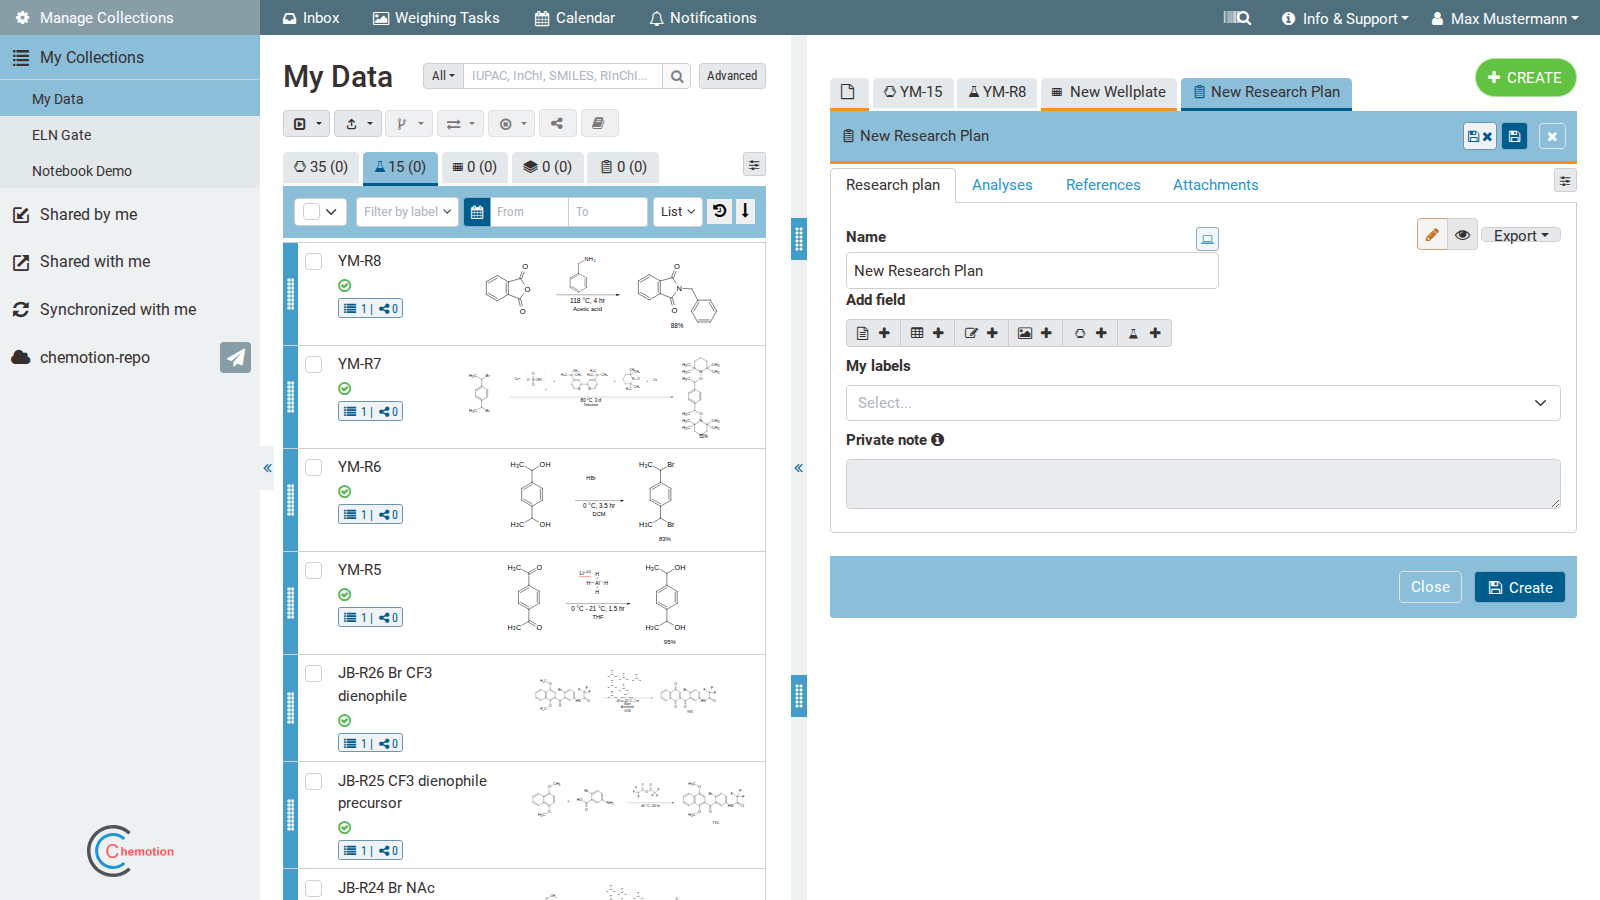Click the green CREATE button
The height and width of the screenshot is (900, 1600).
point(1525,78)
